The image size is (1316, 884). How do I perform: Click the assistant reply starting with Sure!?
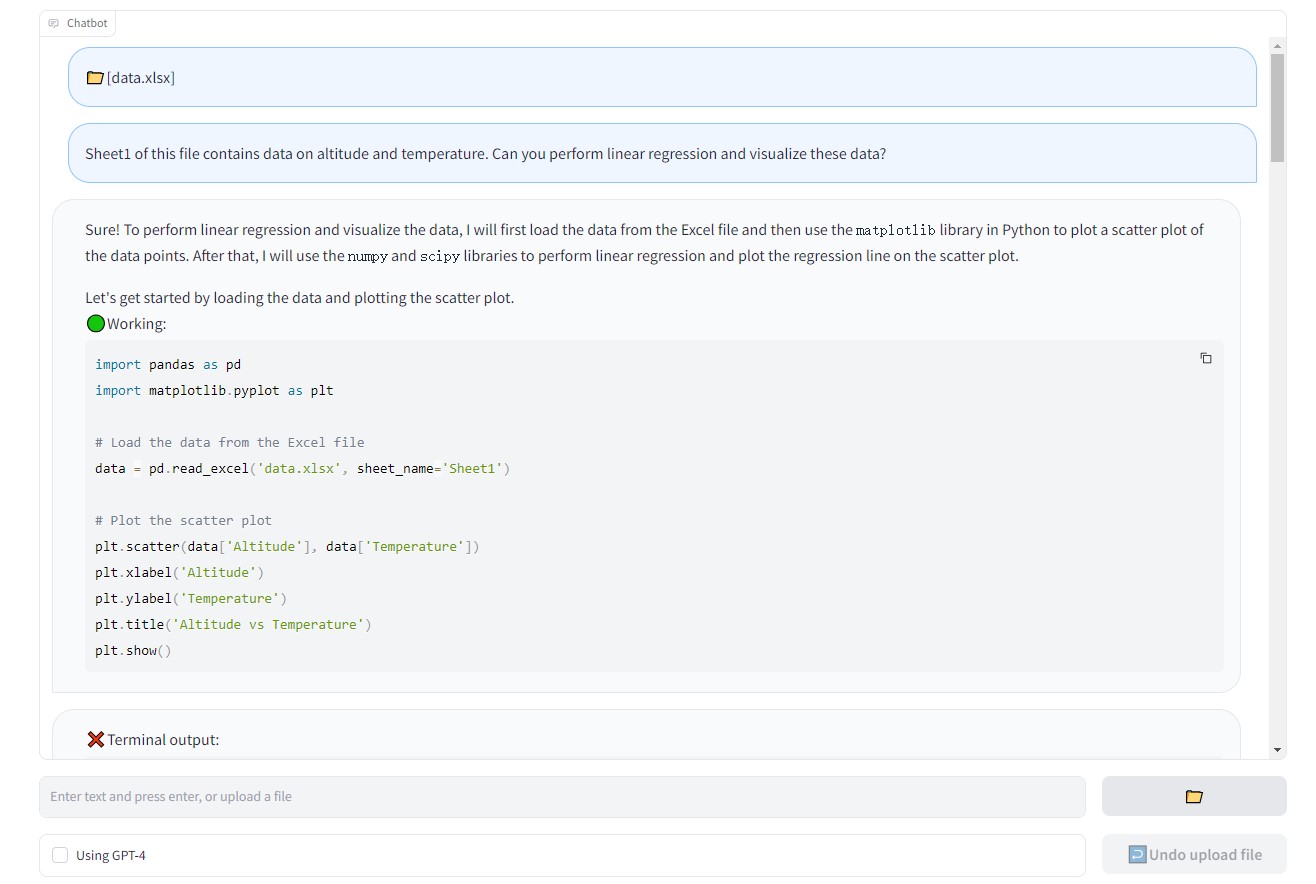(646, 242)
